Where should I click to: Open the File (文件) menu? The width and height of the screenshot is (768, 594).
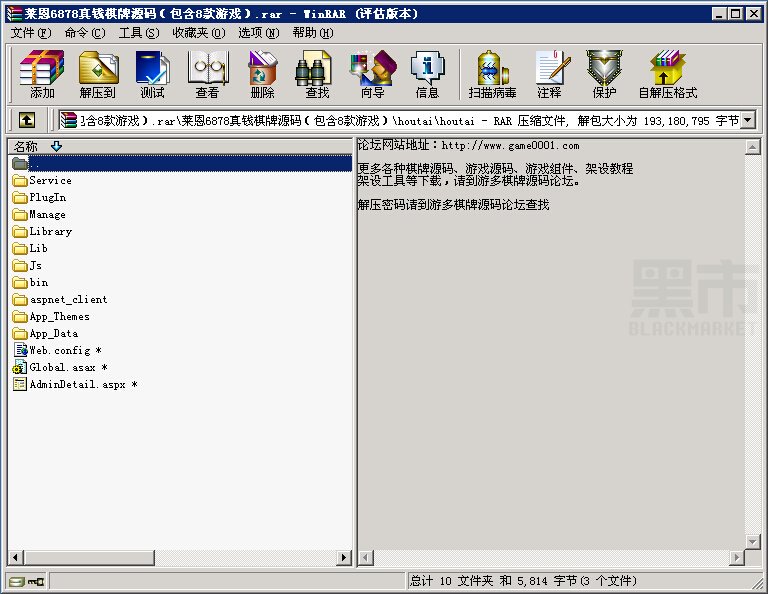click(31, 33)
